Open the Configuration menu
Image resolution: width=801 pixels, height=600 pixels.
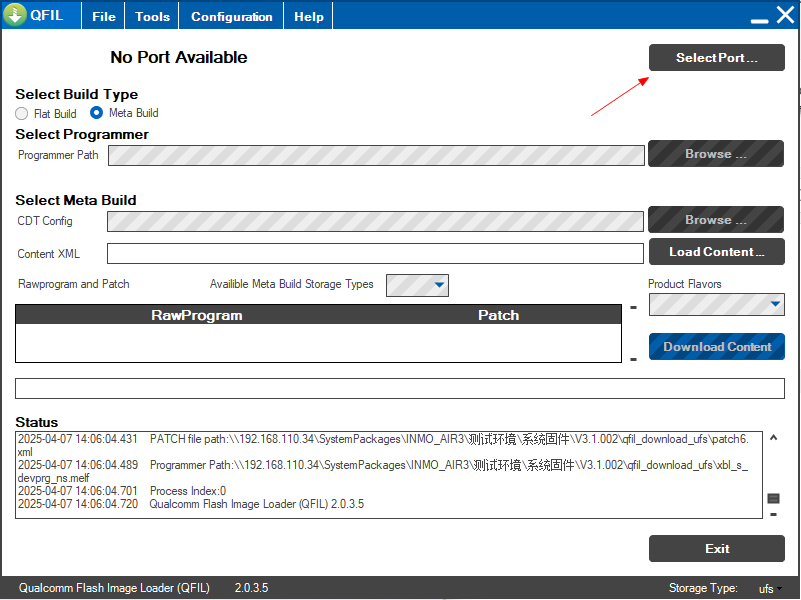pos(231,17)
